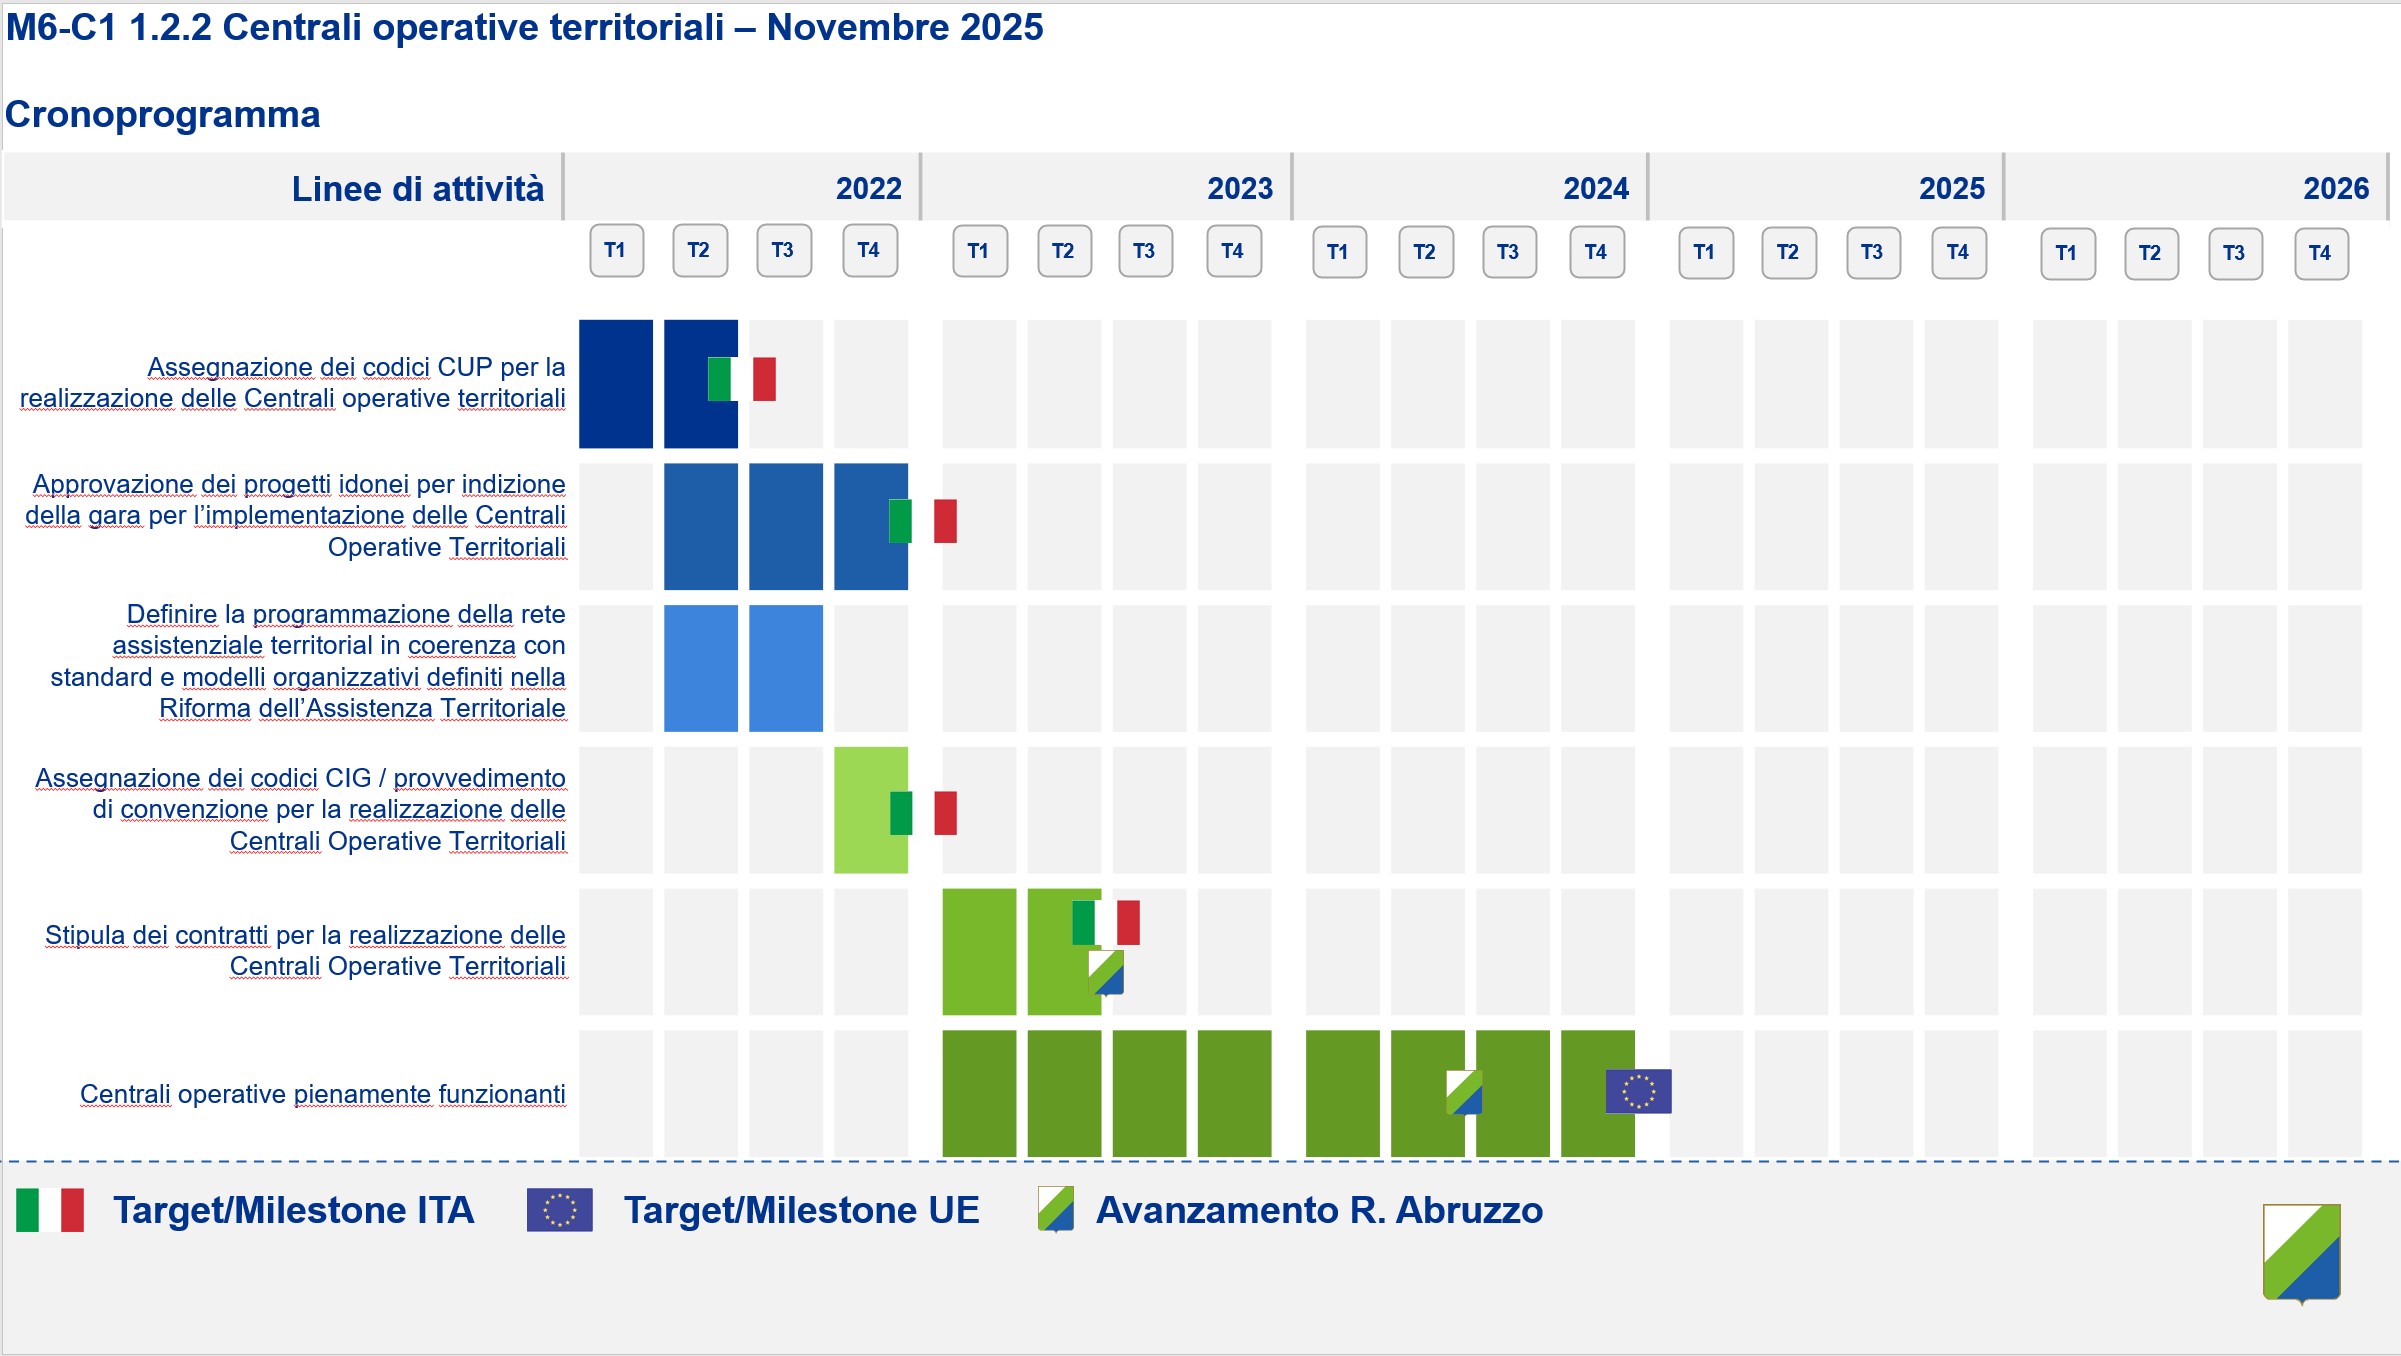Click the Italian flag legend icon
Image resolution: width=2401 pixels, height=1356 pixels.
tap(50, 1210)
